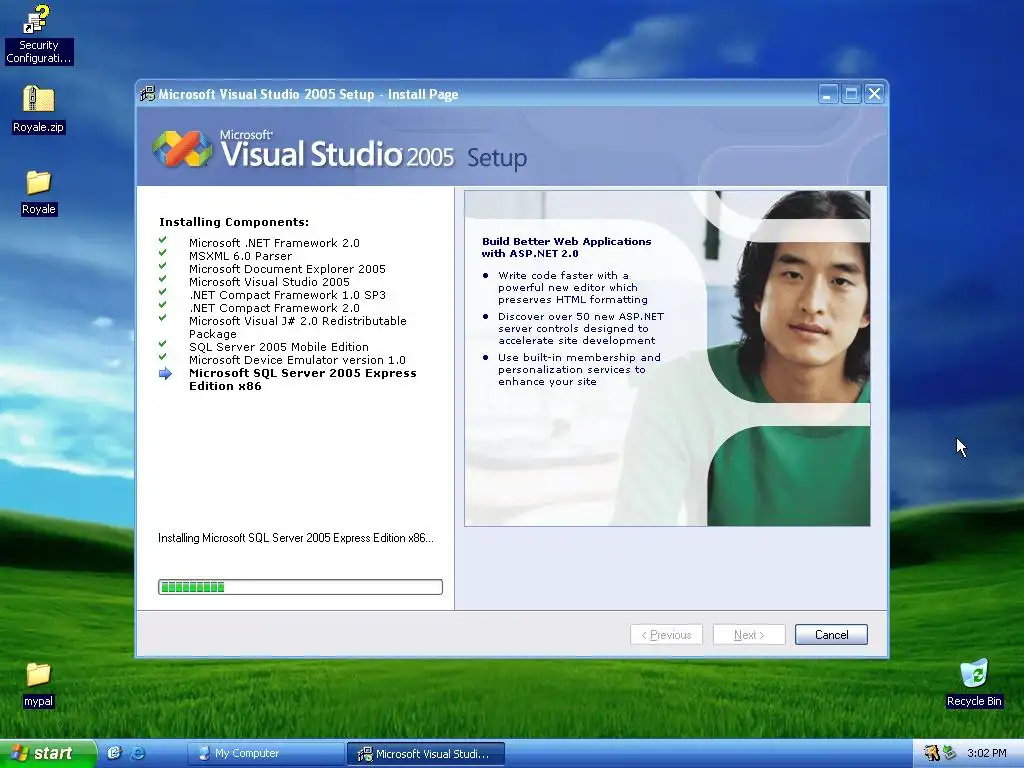Open the Recycle Bin icon
1024x768 pixels.
tap(974, 673)
